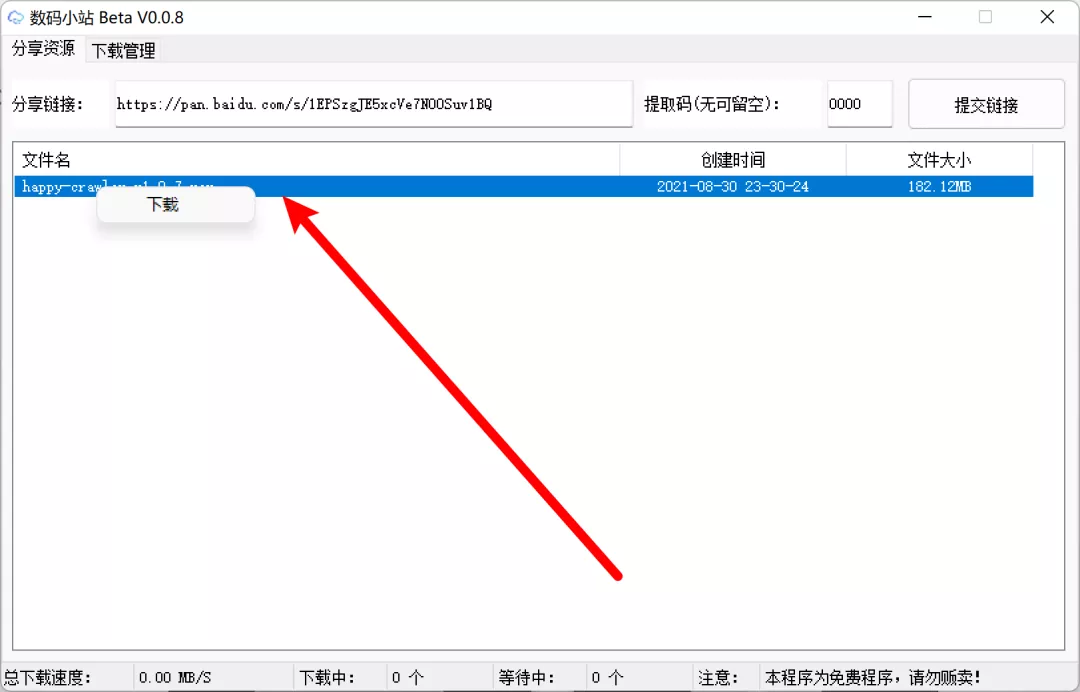Screen dimensions: 1080x692
Task: Click the 0.00 MB/S speed value
Action: (x=175, y=678)
